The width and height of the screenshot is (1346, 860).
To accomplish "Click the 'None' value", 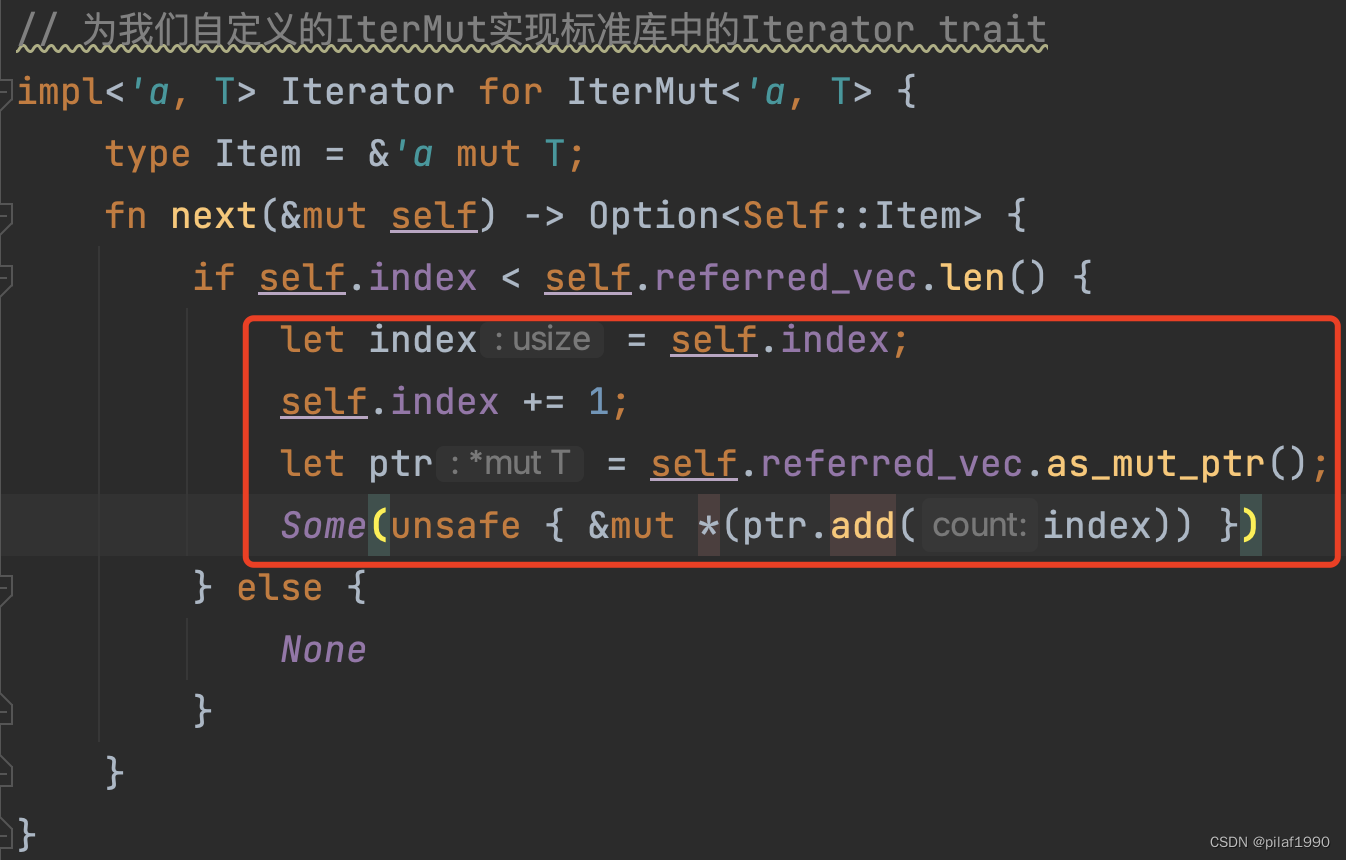I will coord(324,650).
